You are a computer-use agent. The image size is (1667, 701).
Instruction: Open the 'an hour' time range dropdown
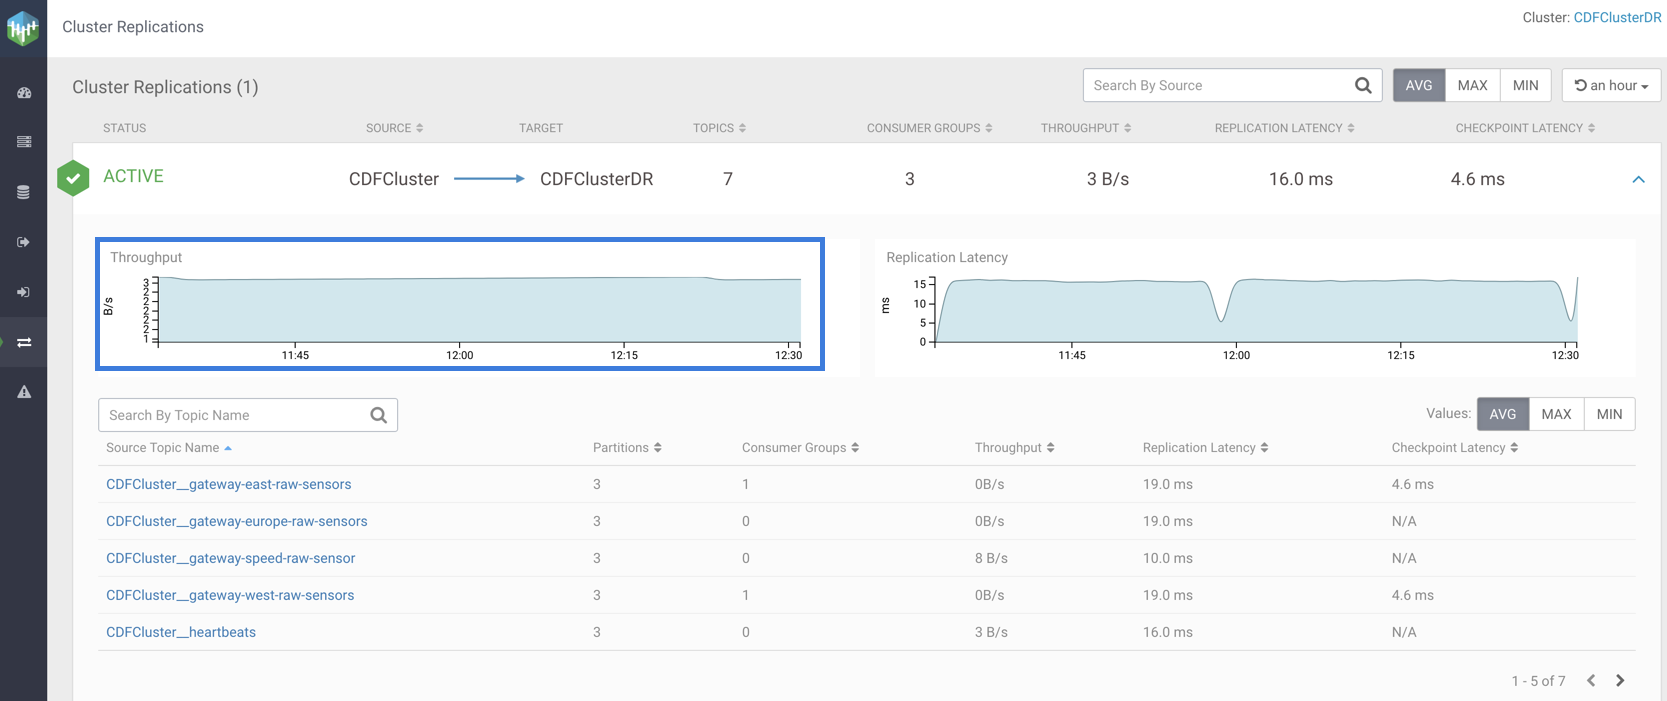1611,86
